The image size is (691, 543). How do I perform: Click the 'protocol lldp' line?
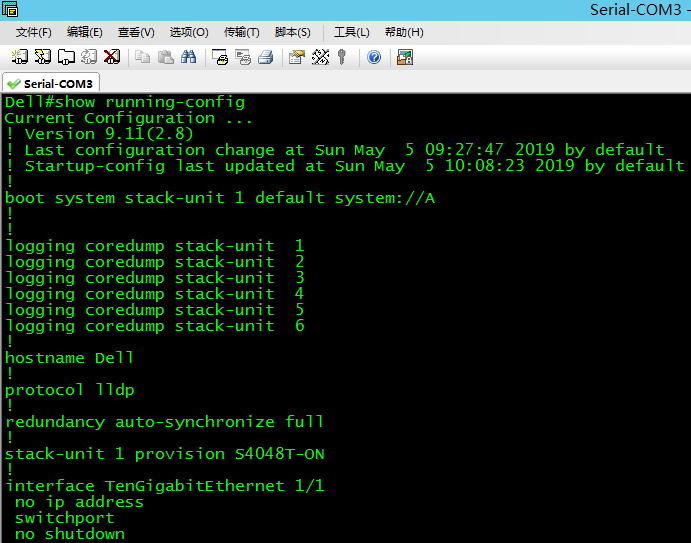(x=70, y=390)
